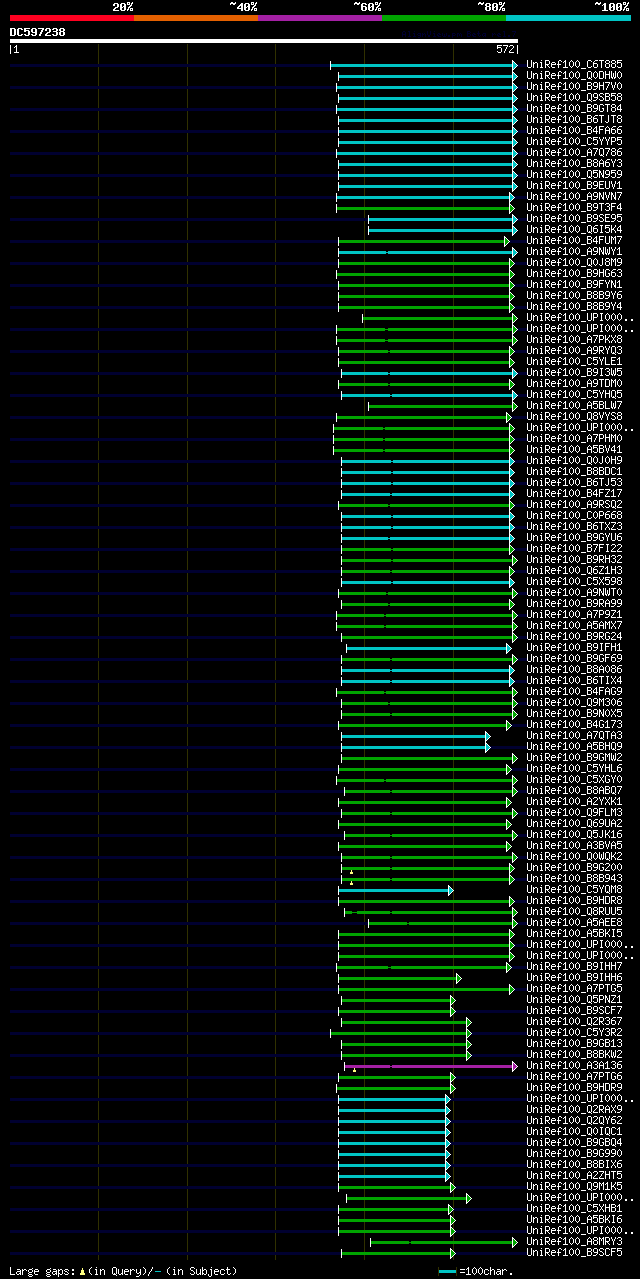Open hit UniRef100_Q0DHW0
Image resolution: width=640 pixels, height=1279 pixels.
[576, 75]
